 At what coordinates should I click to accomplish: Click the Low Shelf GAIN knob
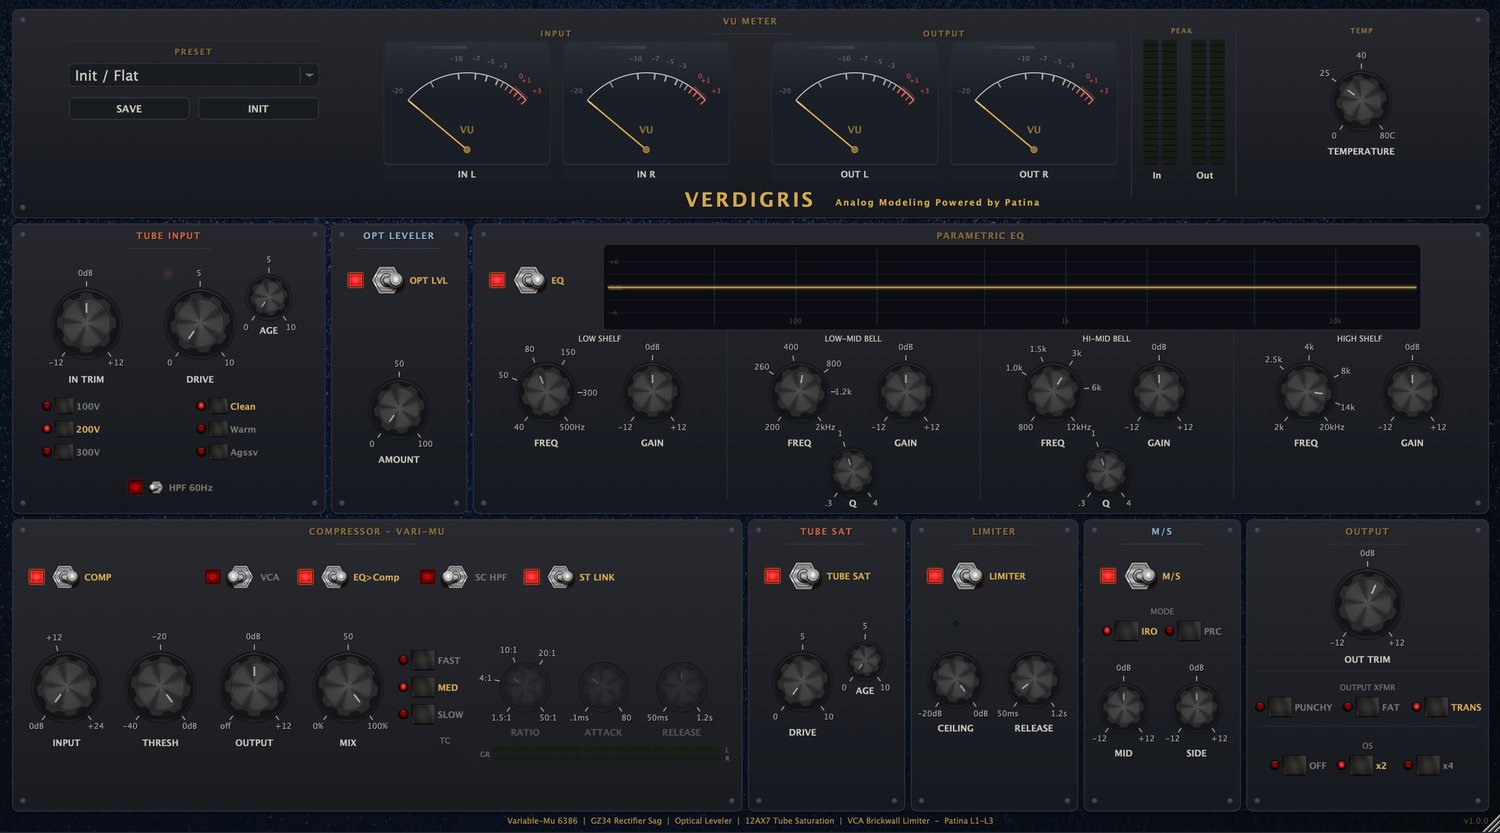652,392
